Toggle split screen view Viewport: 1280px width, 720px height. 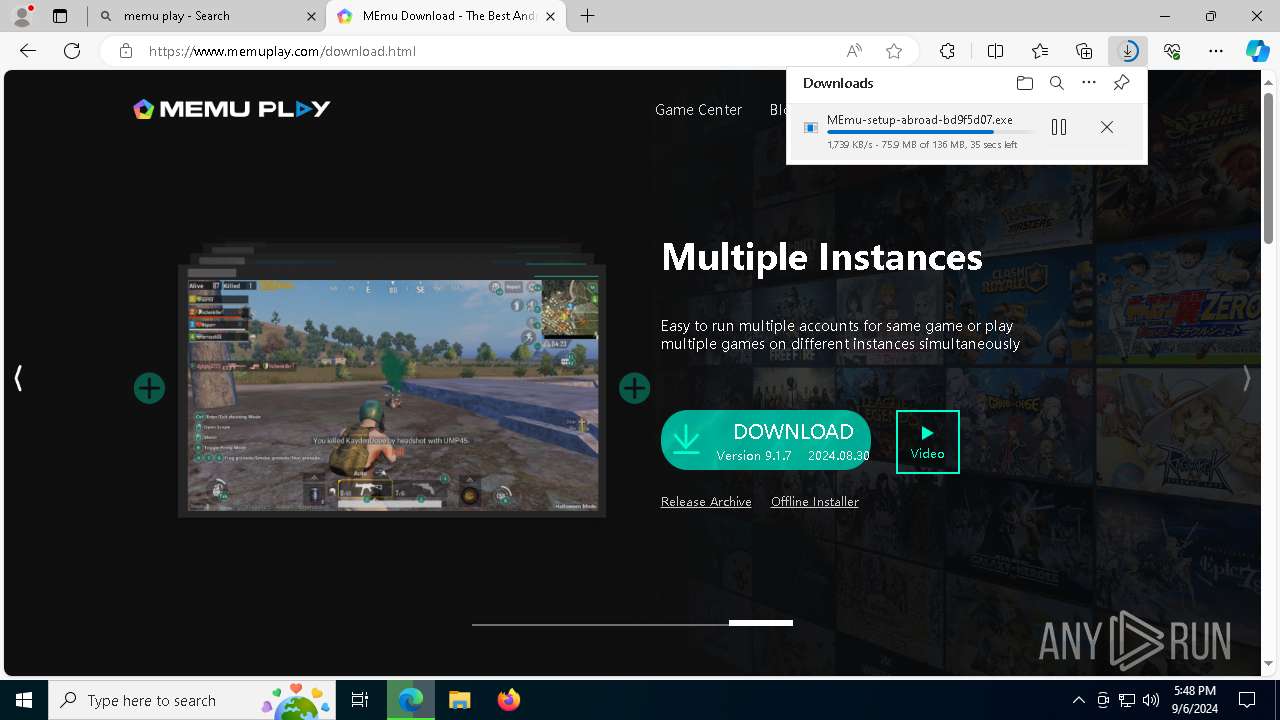pyautogui.click(x=996, y=51)
